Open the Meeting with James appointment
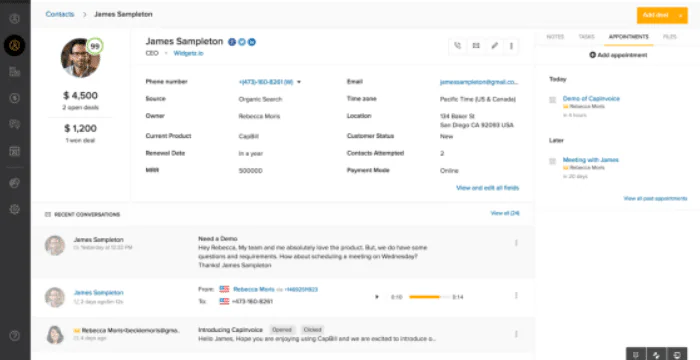Screen dimensions: 700x360 point(591,159)
